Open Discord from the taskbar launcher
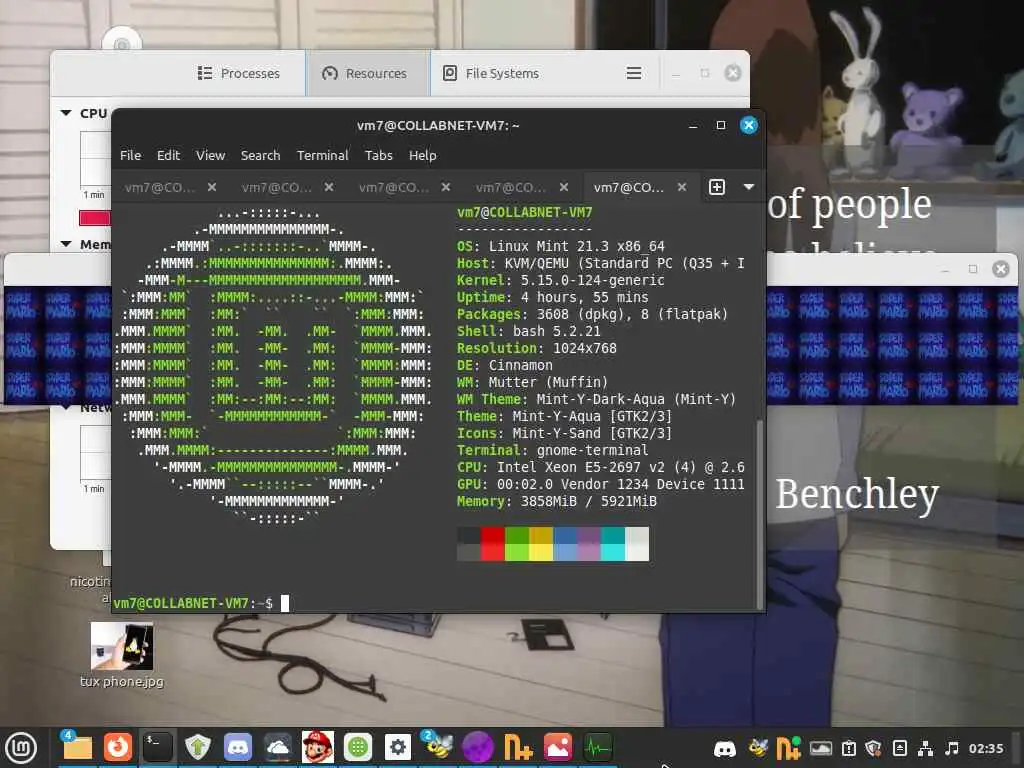Image resolution: width=1024 pixels, height=768 pixels. tap(238, 747)
